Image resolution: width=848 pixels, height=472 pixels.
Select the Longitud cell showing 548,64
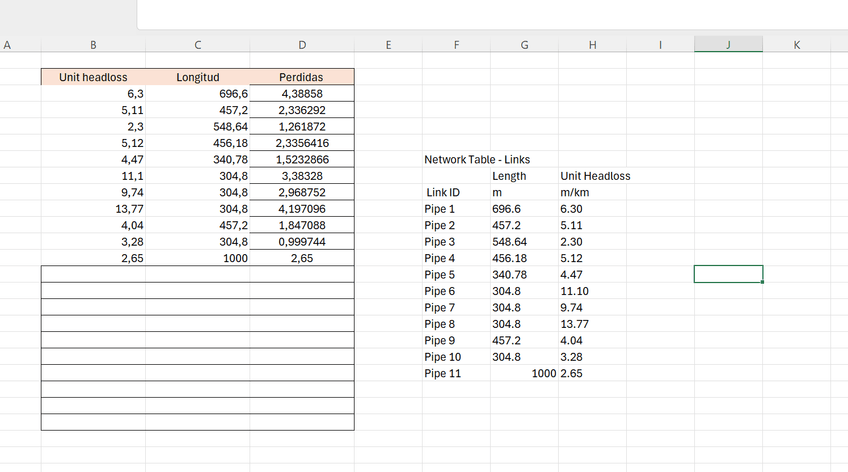pos(198,126)
